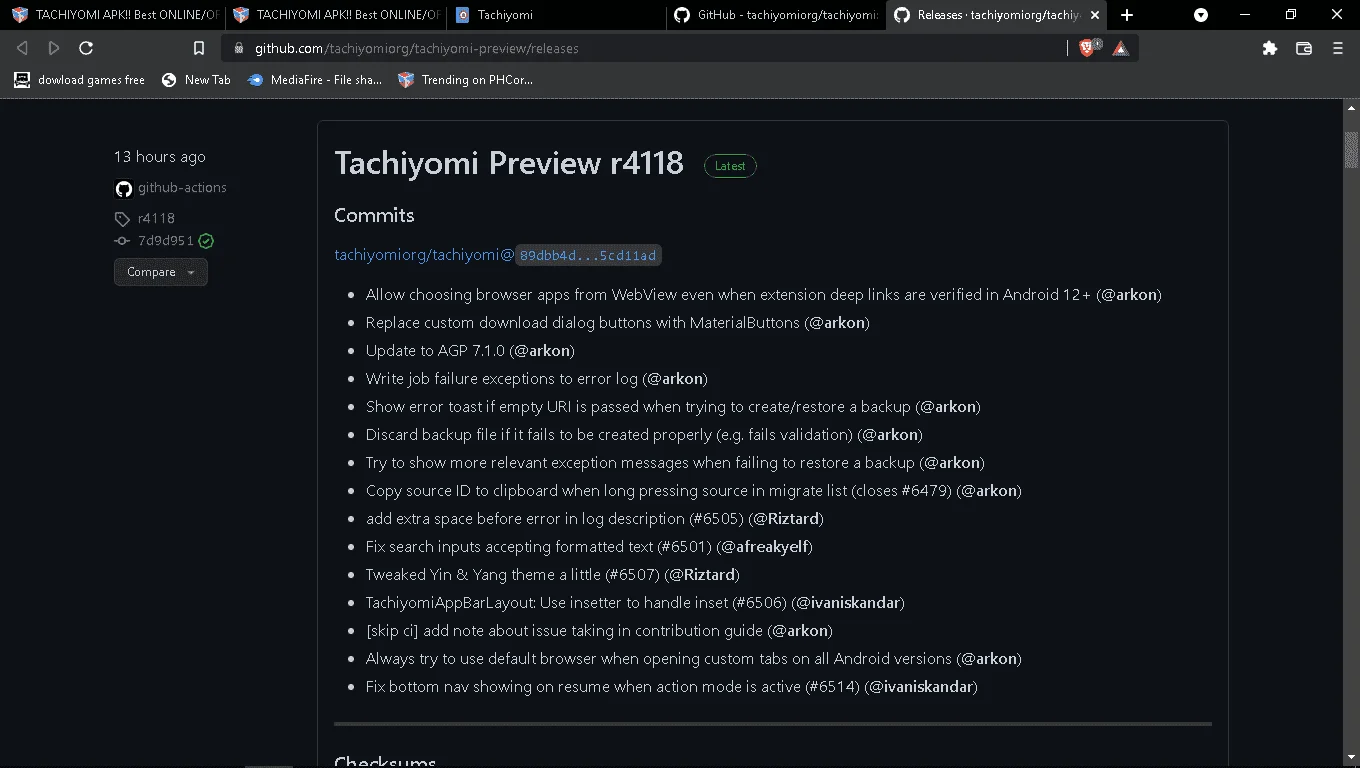Open the r4118 tag link
1360x768 pixels.
coord(156,218)
